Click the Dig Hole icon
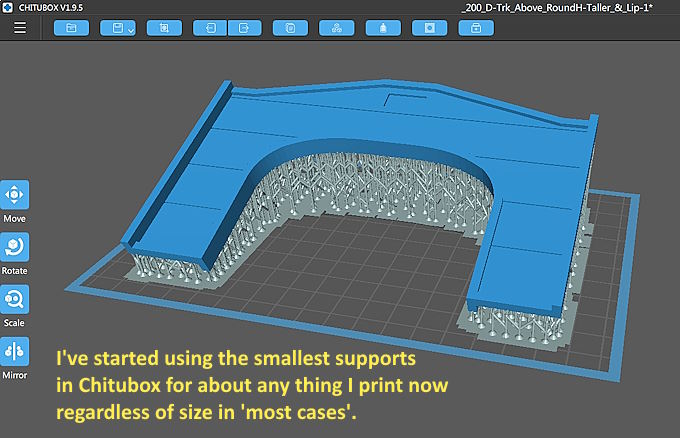This screenshot has width=680, height=438. tap(429, 28)
